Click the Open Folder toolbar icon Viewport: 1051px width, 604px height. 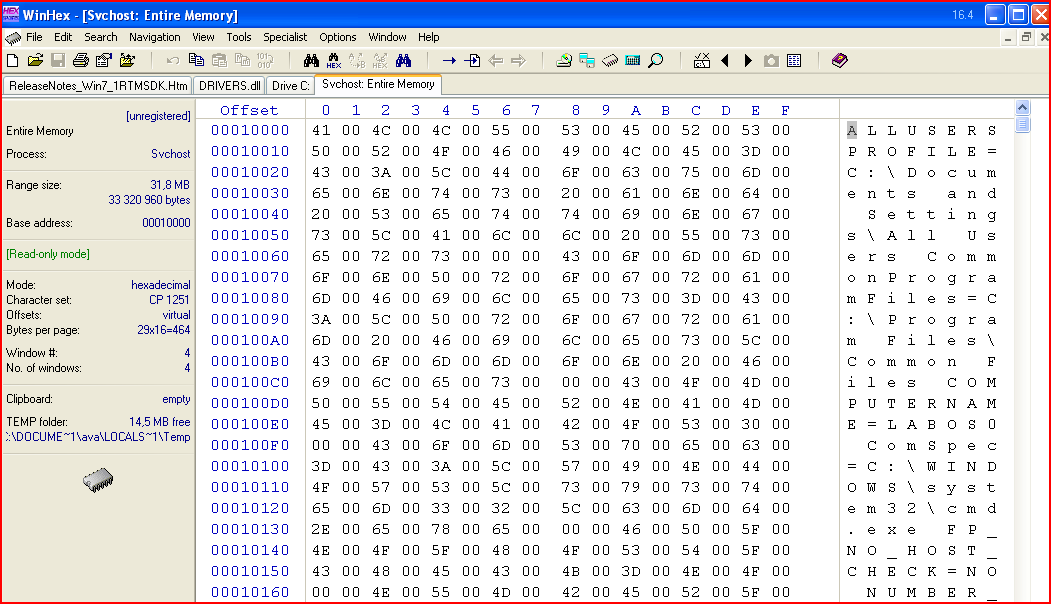pyautogui.click(x=127, y=61)
